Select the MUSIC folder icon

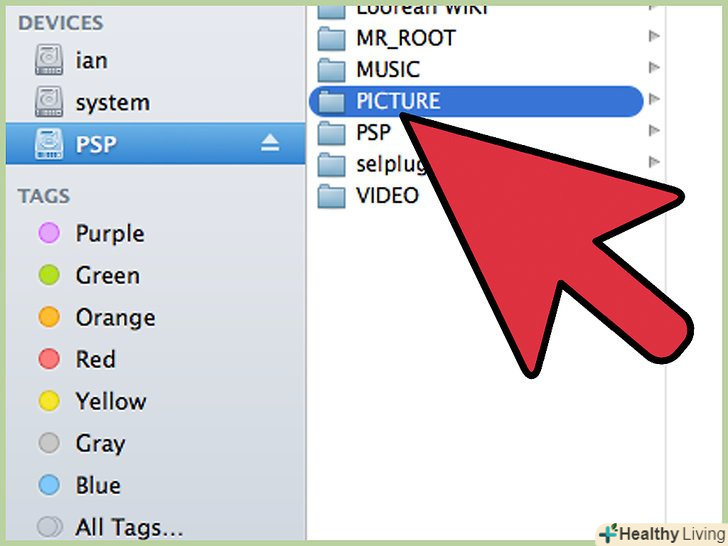coord(332,70)
